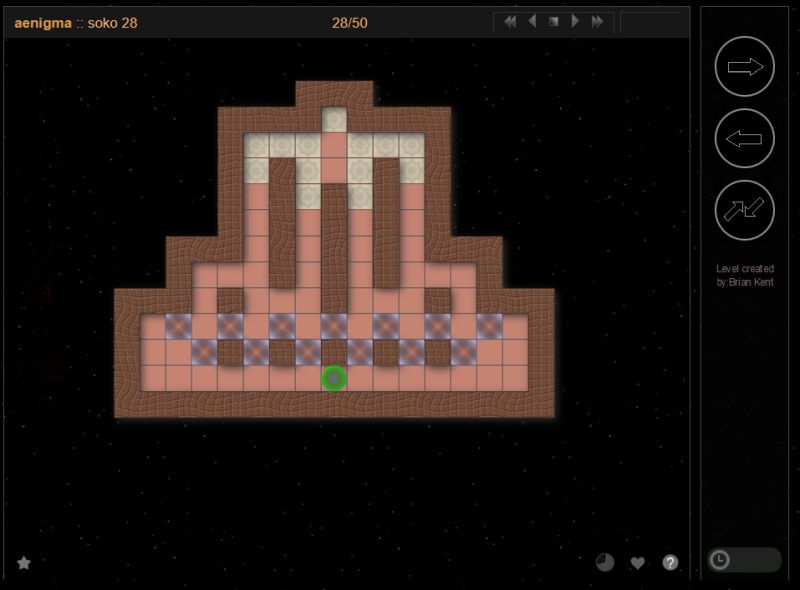Open the pie chart statistics icon

(x=605, y=562)
